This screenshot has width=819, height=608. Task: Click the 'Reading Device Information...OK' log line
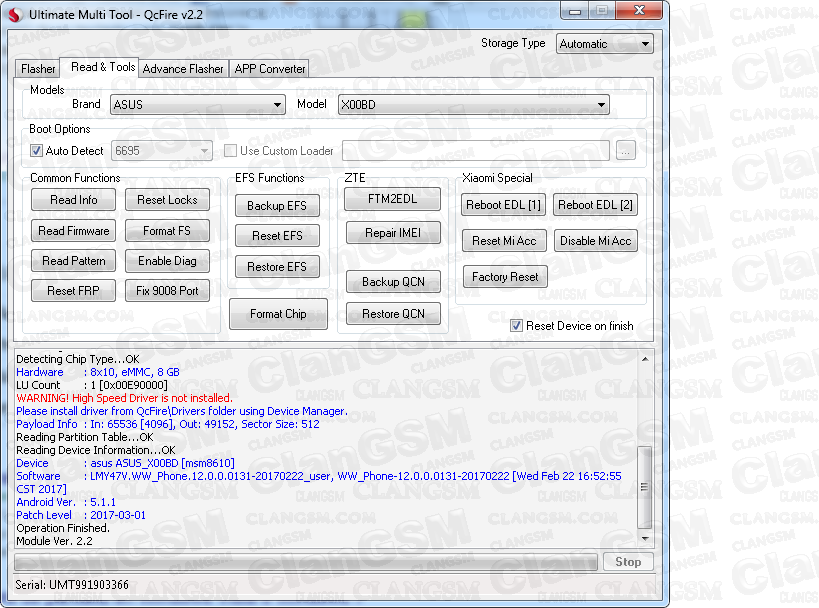point(96,450)
